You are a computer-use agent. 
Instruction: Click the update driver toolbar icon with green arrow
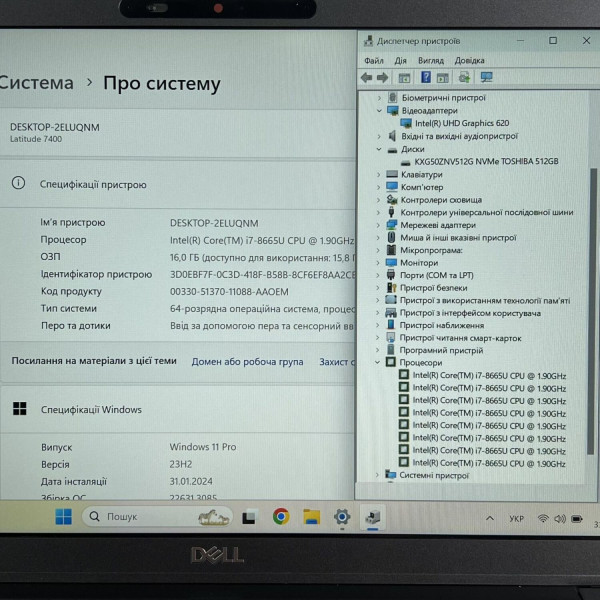click(x=464, y=77)
